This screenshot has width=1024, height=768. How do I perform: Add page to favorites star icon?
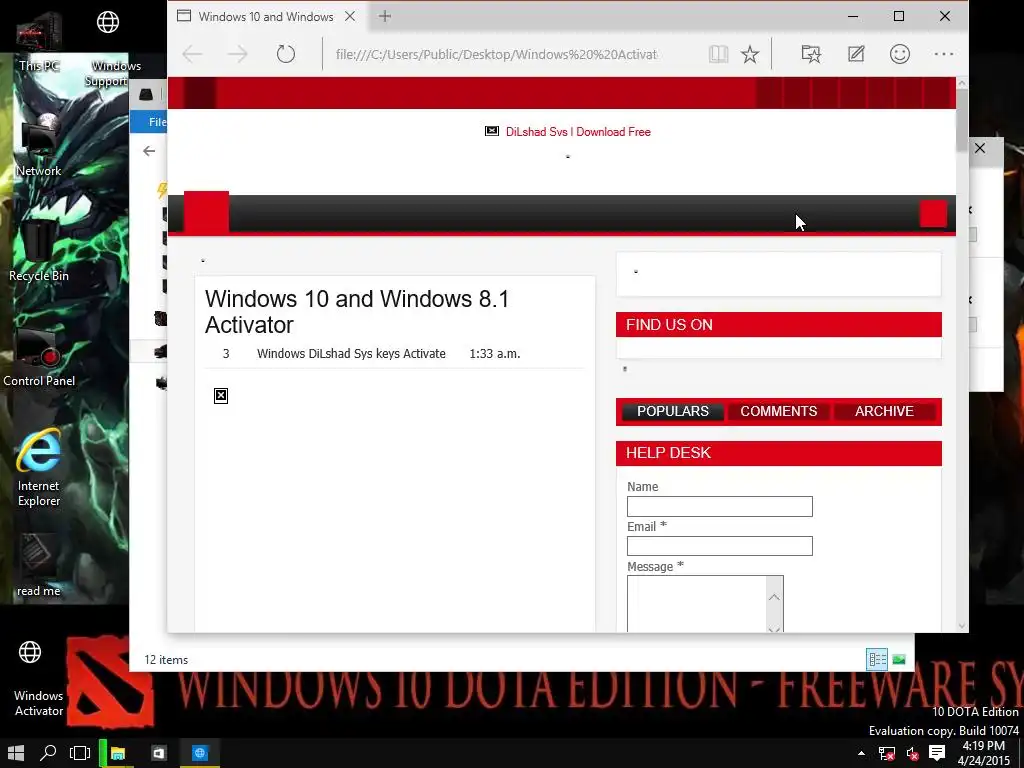(750, 54)
